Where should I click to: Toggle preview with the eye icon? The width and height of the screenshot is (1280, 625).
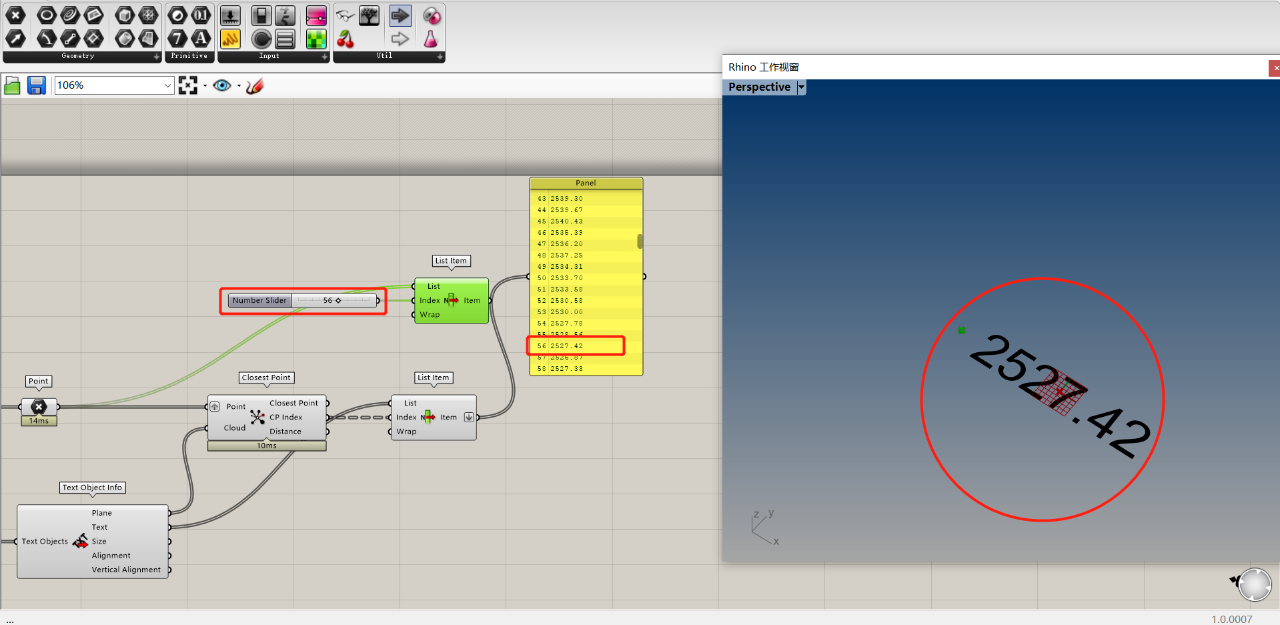tap(221, 86)
